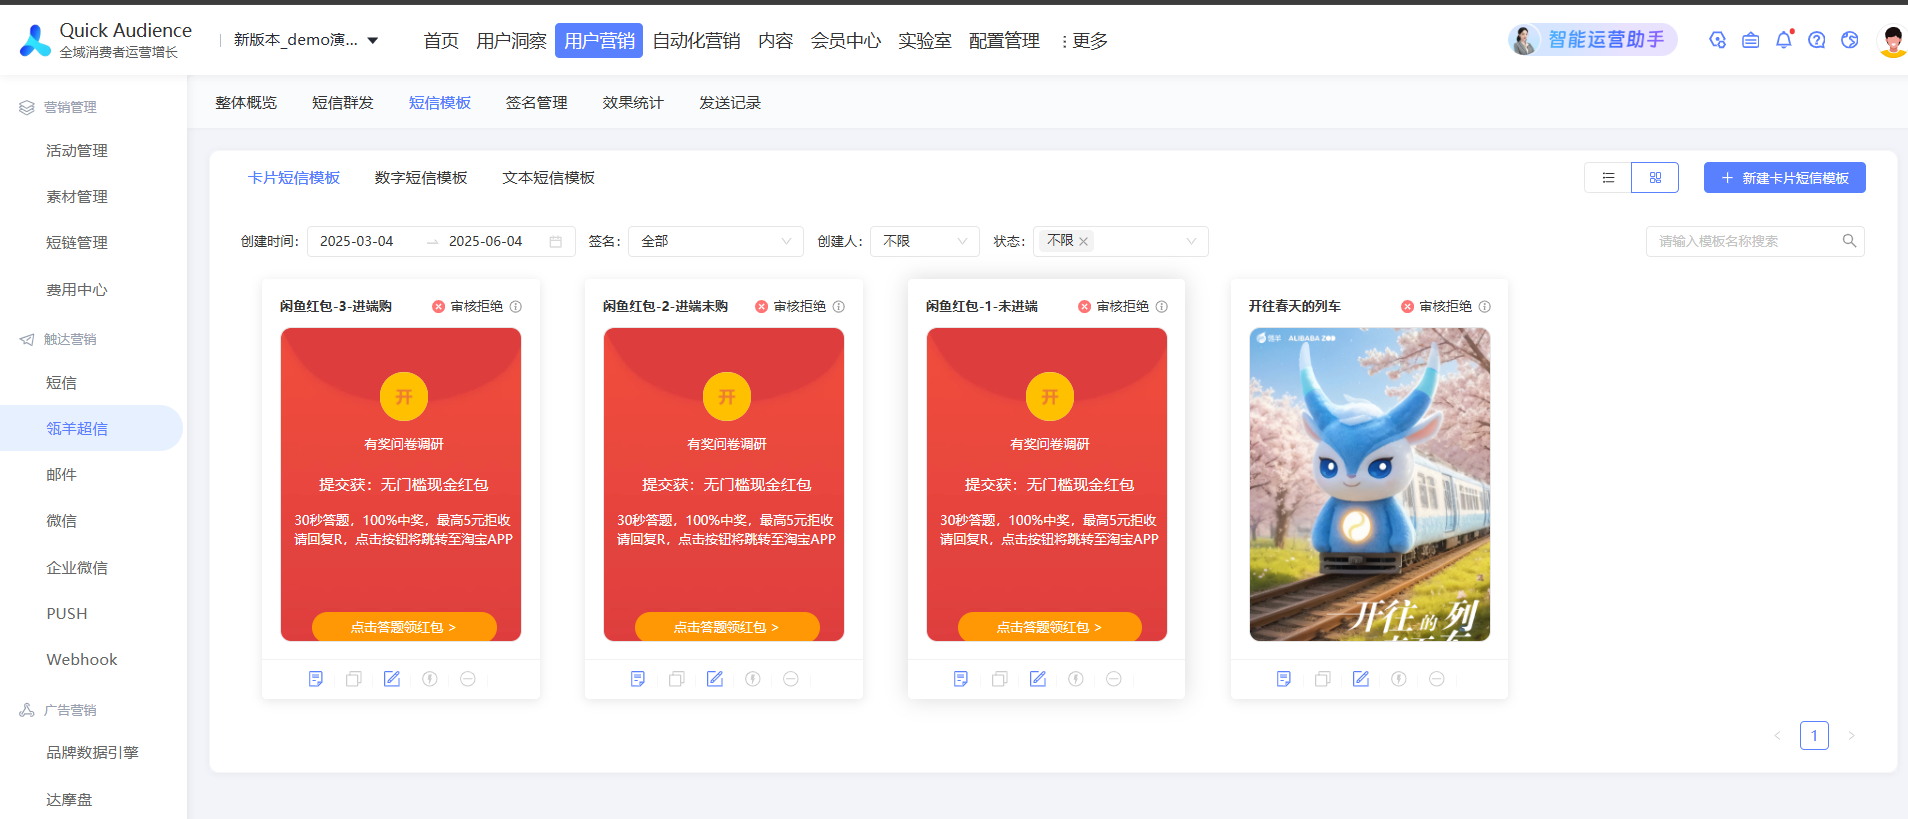Screen dimensions: 1908x819
Task: Remove 不限 tag from 状态 filter
Action: [1083, 241]
